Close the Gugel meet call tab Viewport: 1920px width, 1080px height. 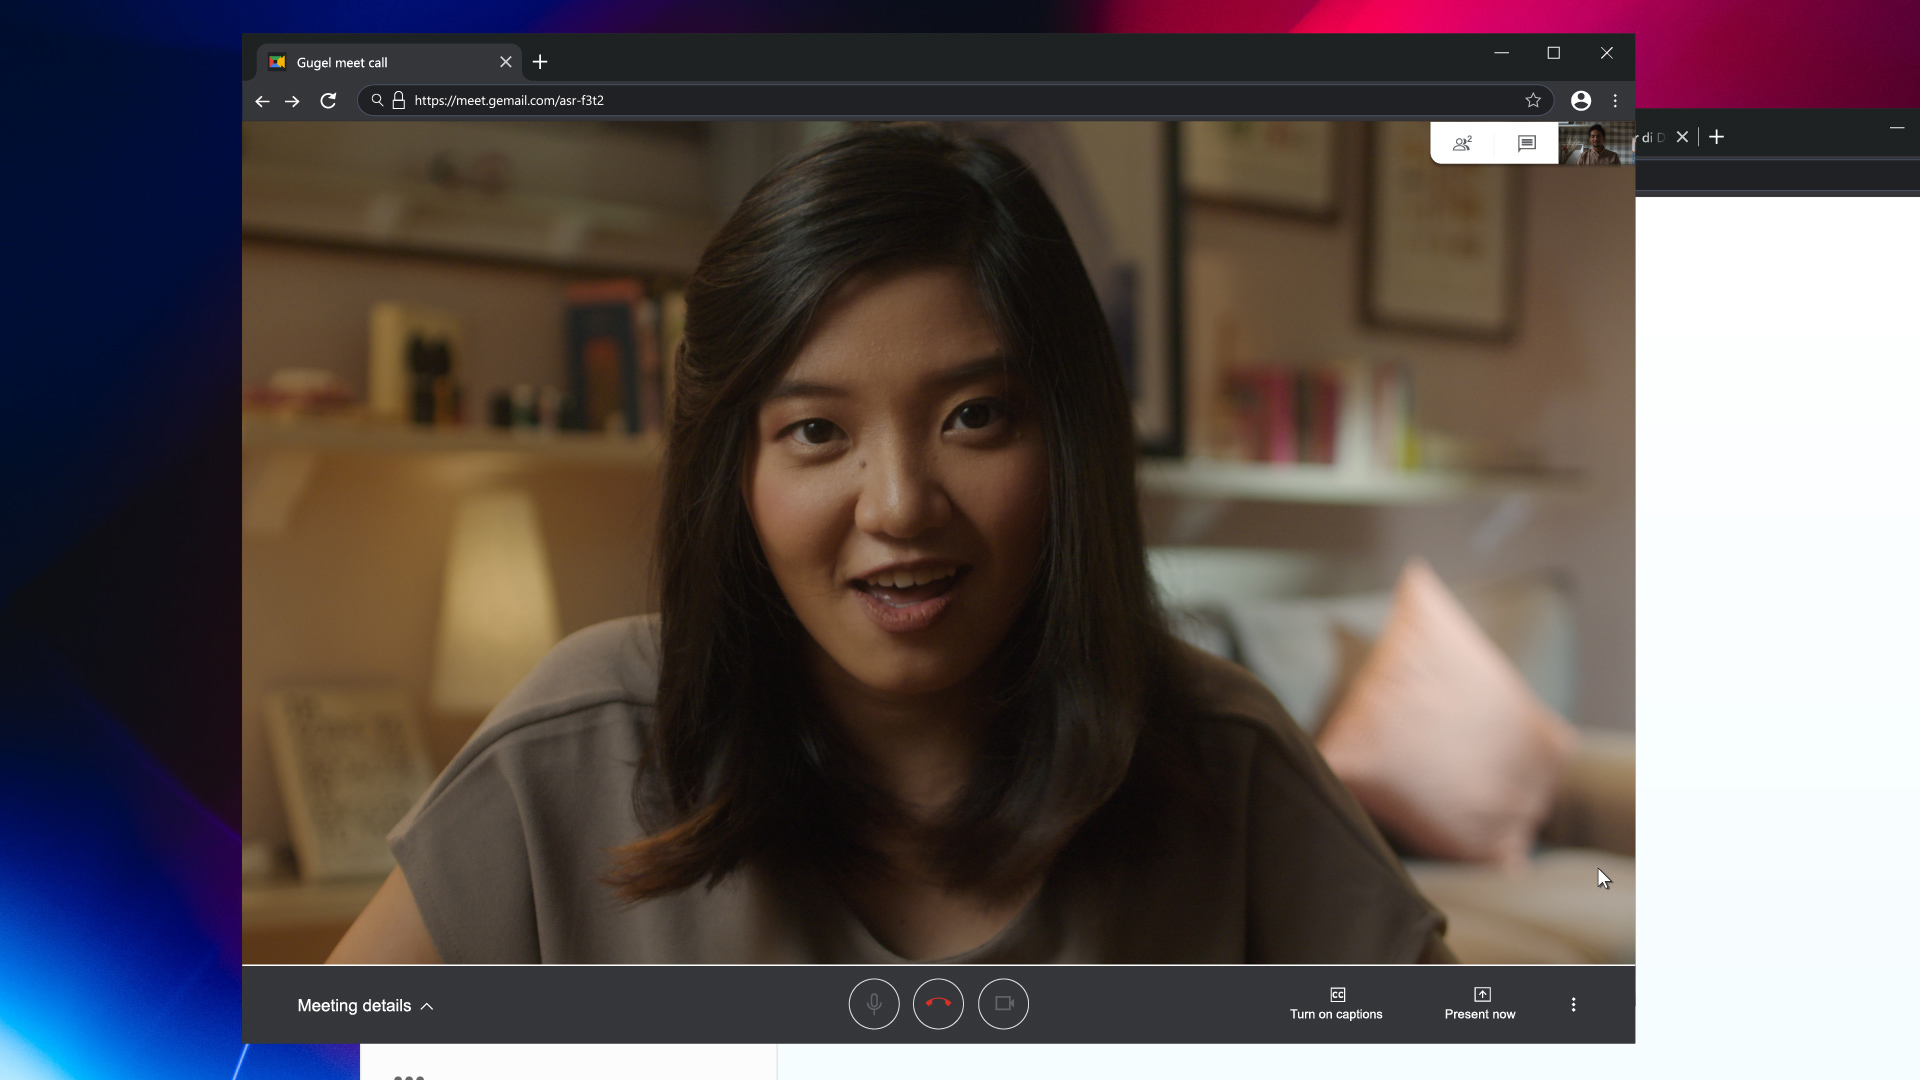(x=506, y=62)
